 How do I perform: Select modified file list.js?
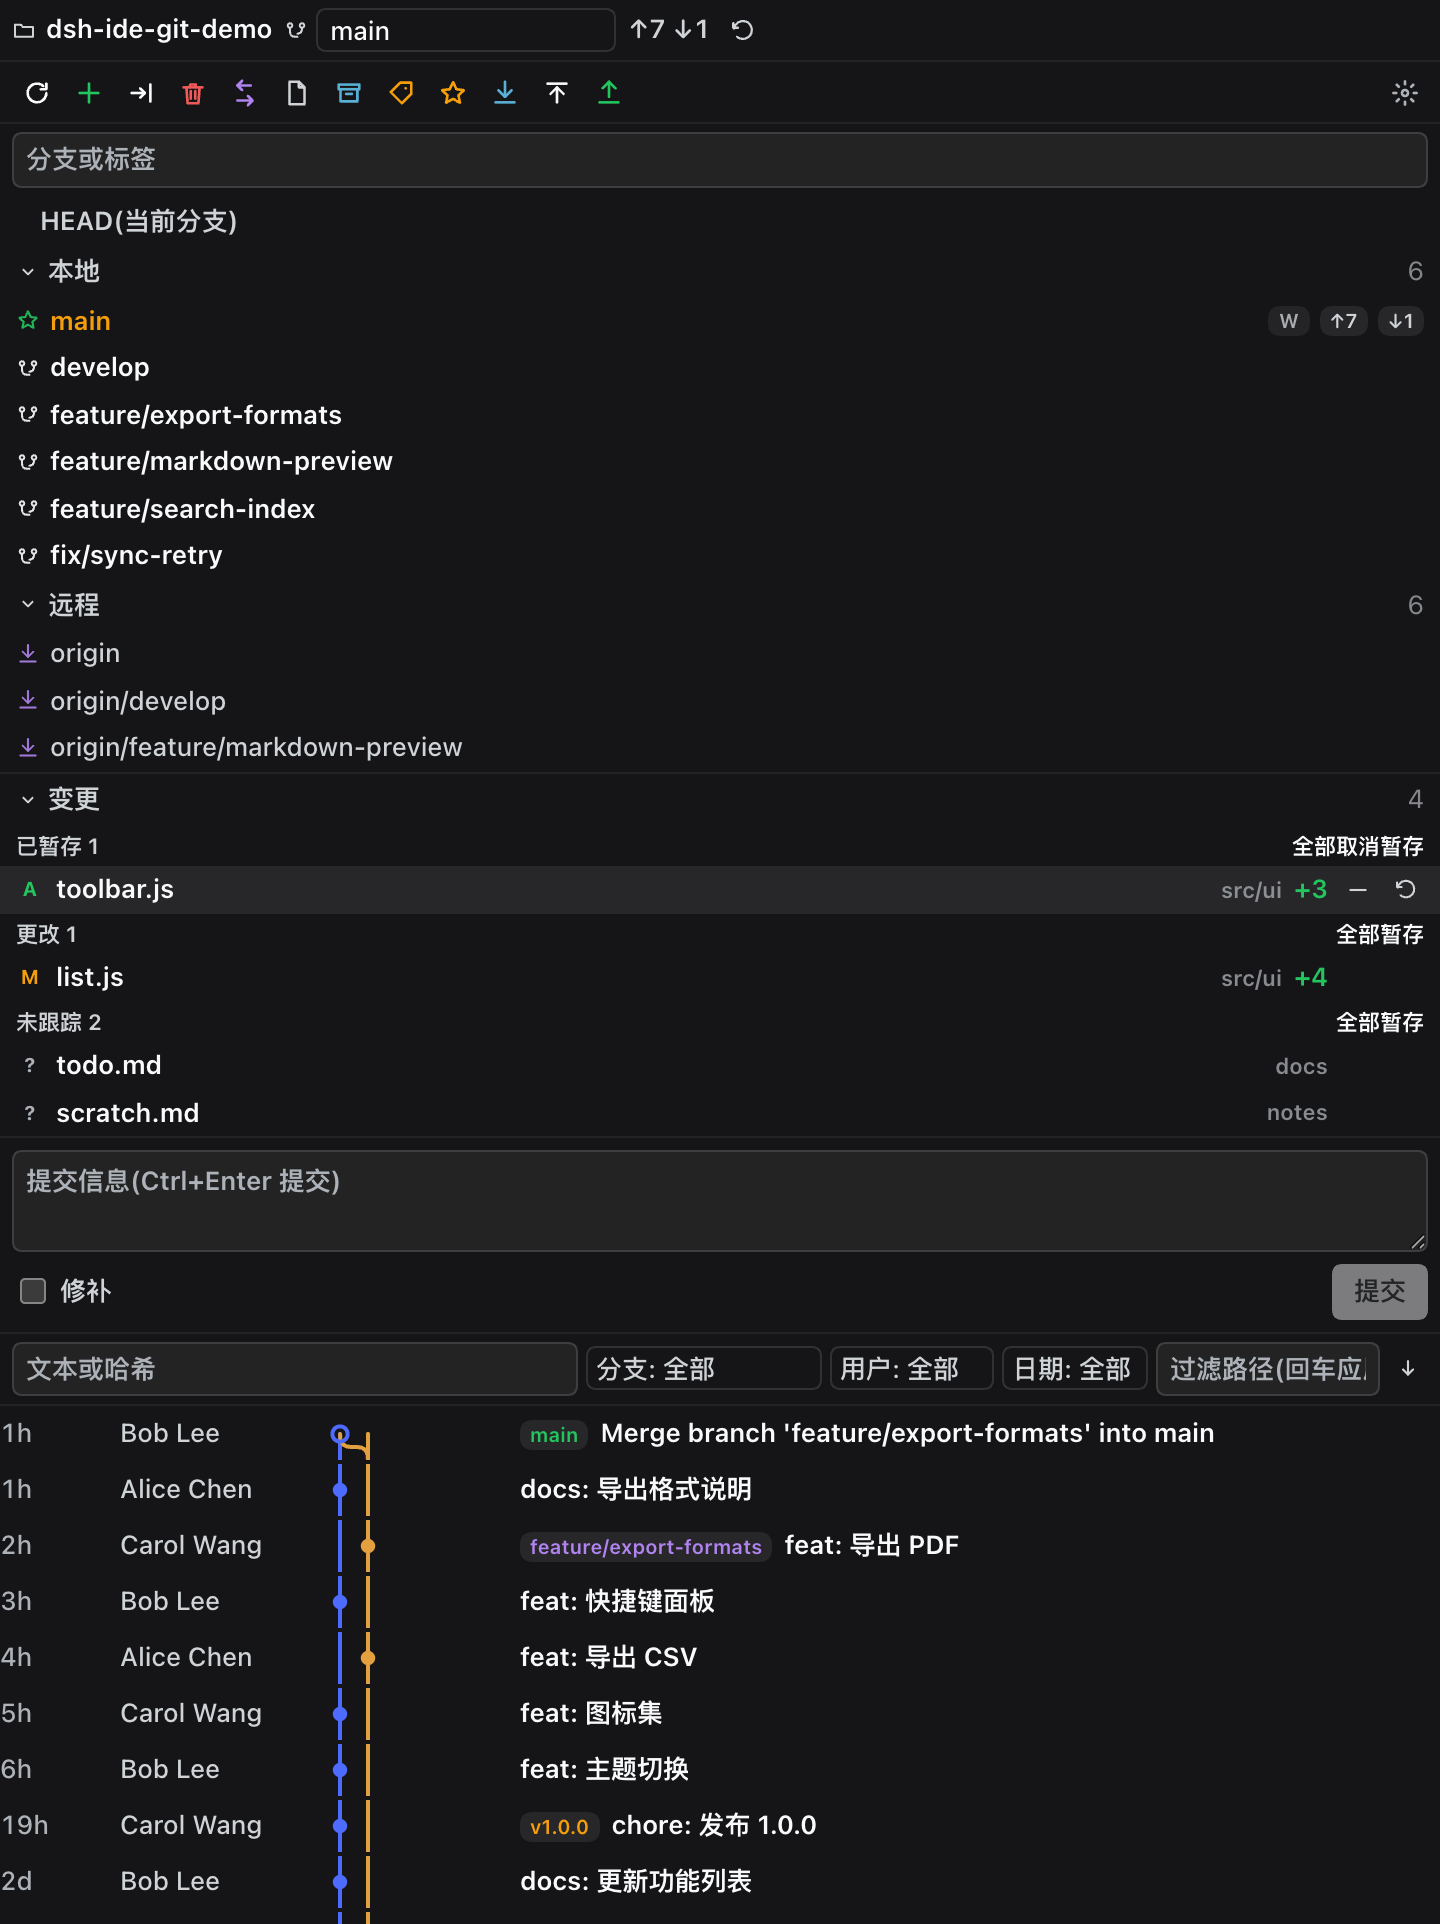pyautogui.click(x=720, y=978)
